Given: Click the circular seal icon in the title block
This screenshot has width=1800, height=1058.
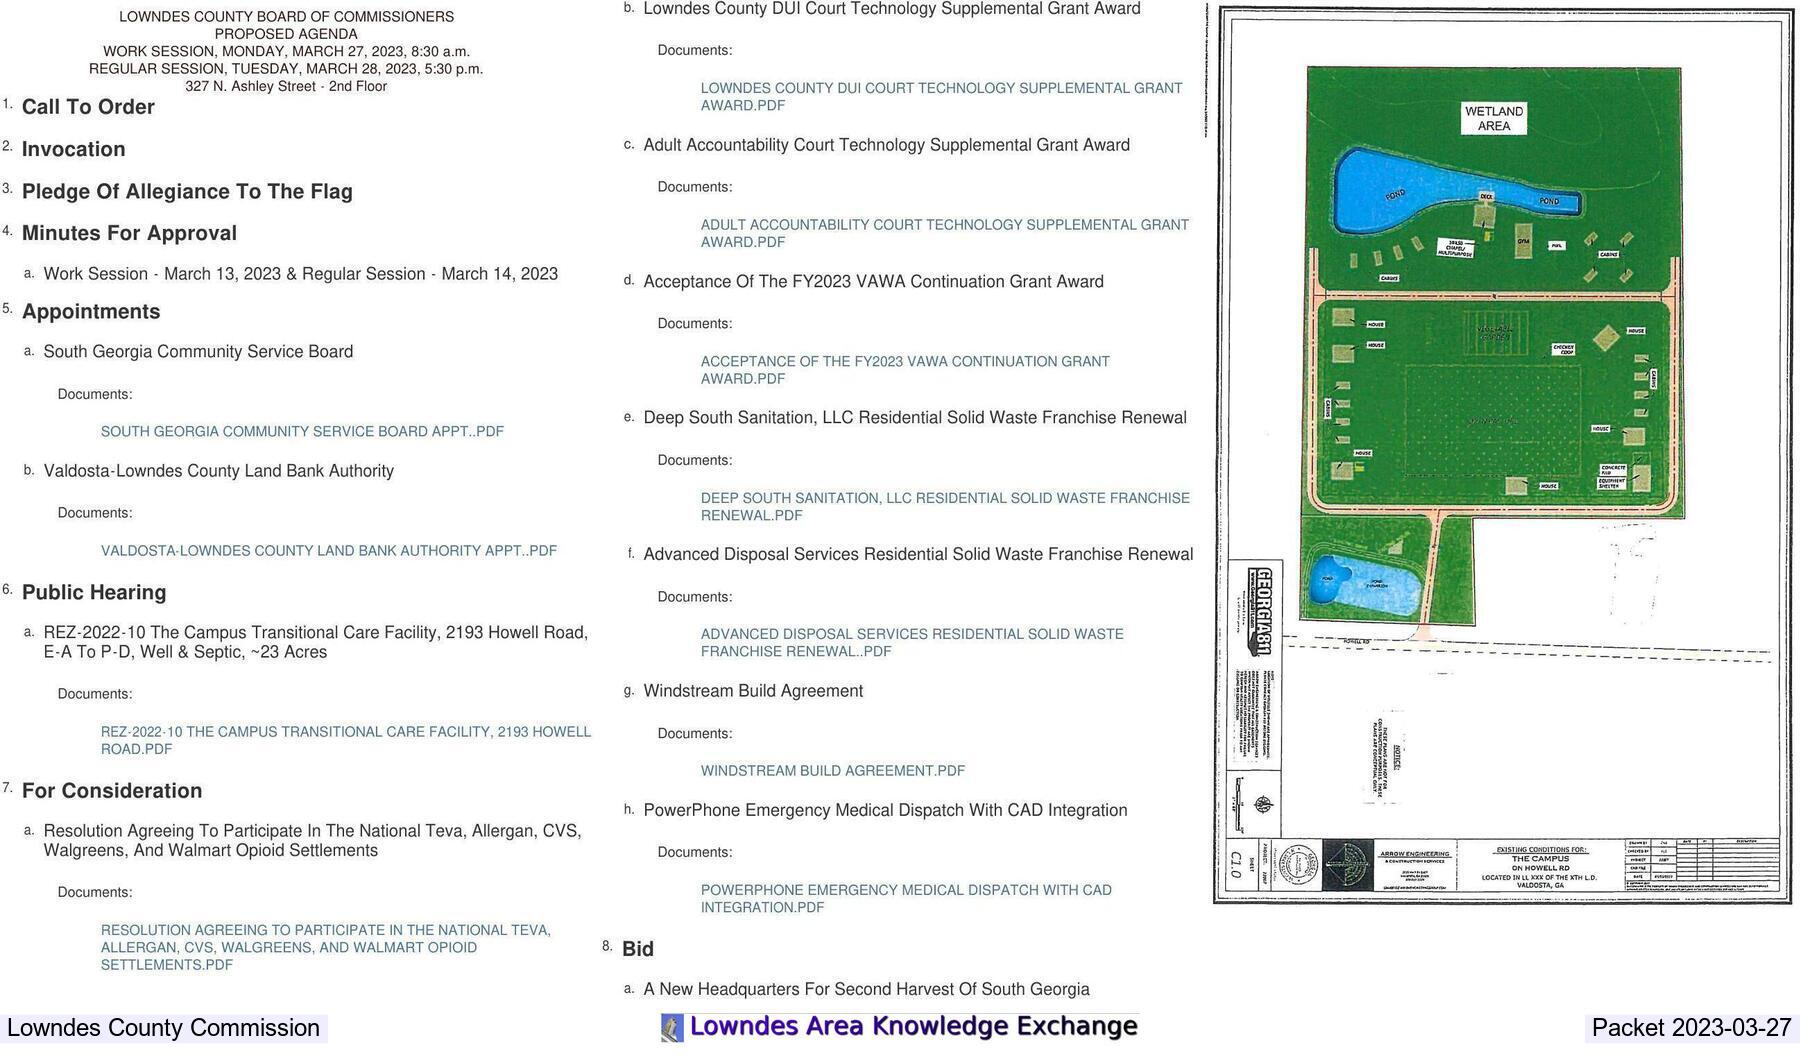Looking at the screenshot, I should [x=1299, y=866].
